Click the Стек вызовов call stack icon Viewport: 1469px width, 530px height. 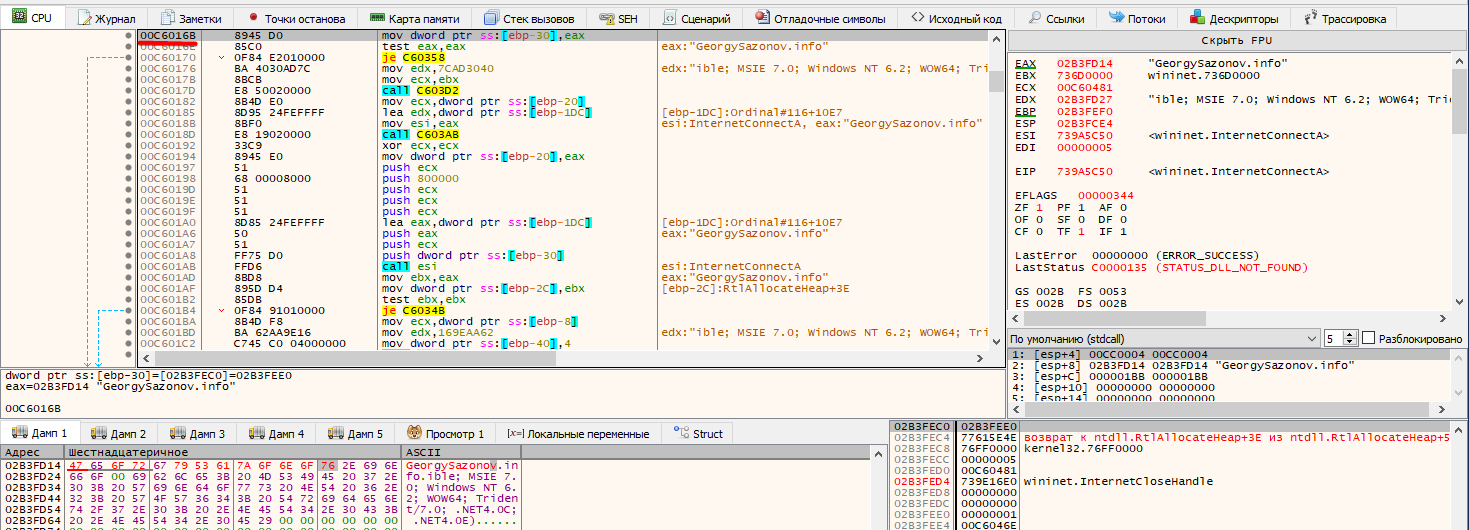[491, 19]
